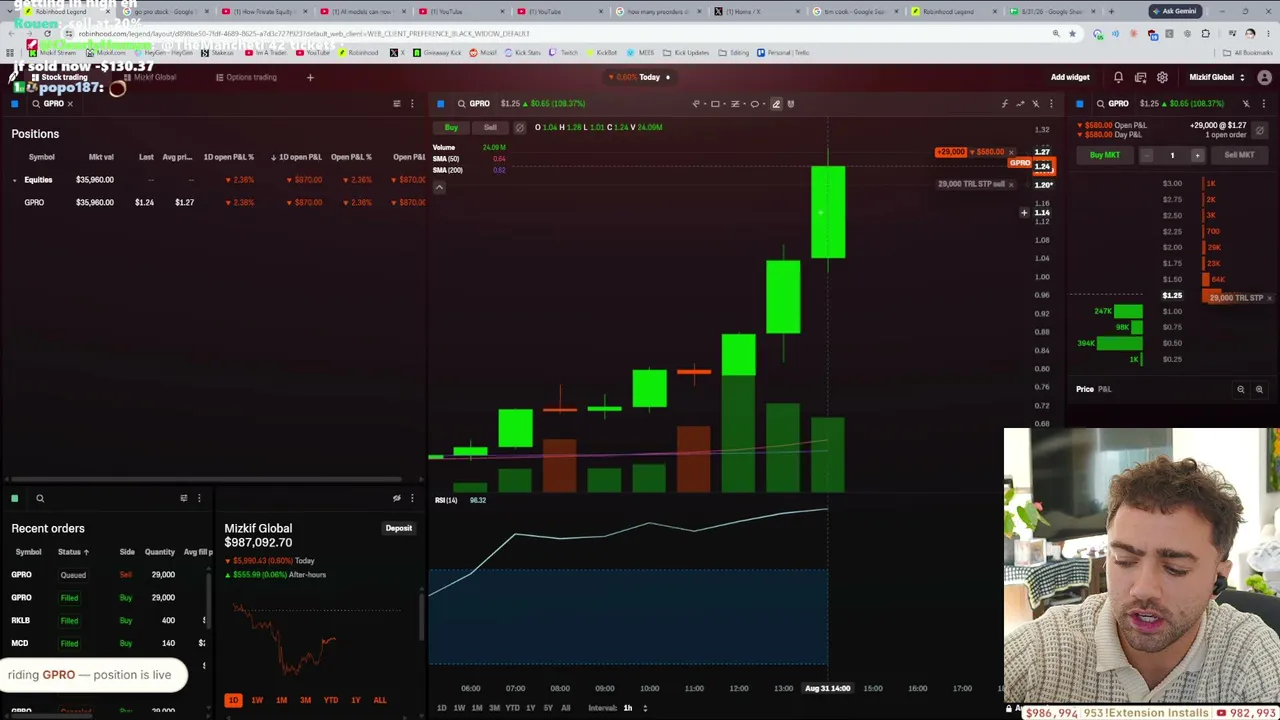
Task: Open the Mizkif Global account dropdown
Action: coord(1216,77)
